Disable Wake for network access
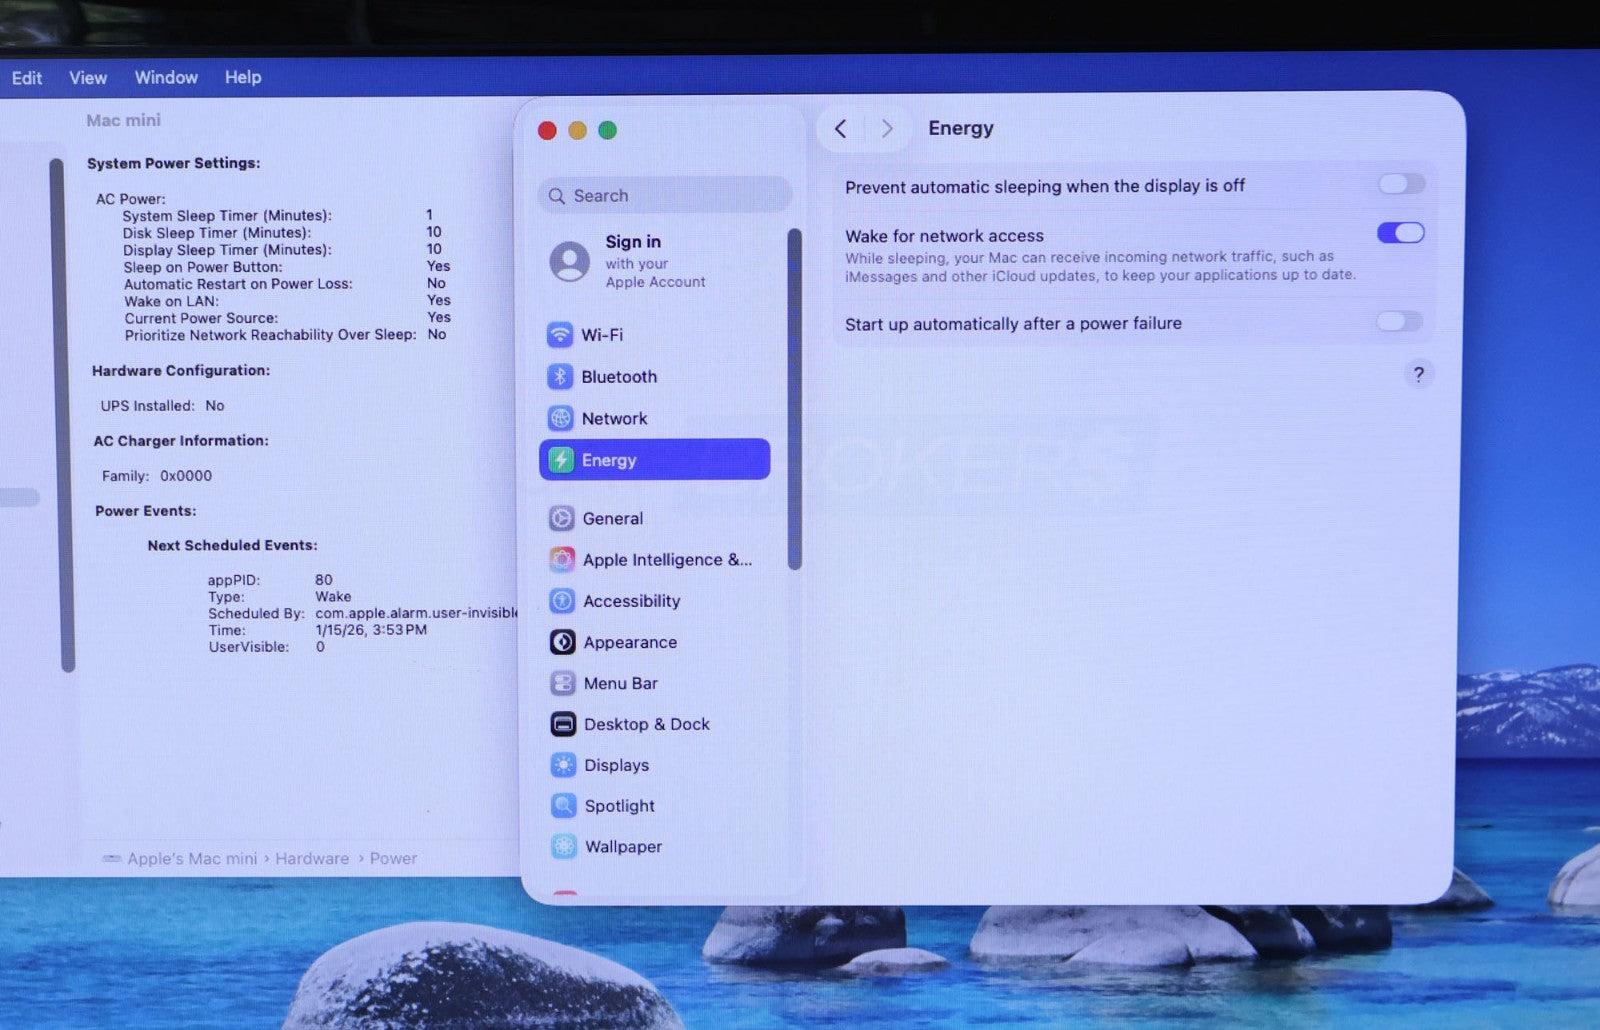The height and width of the screenshot is (1030, 1600). pos(1400,233)
